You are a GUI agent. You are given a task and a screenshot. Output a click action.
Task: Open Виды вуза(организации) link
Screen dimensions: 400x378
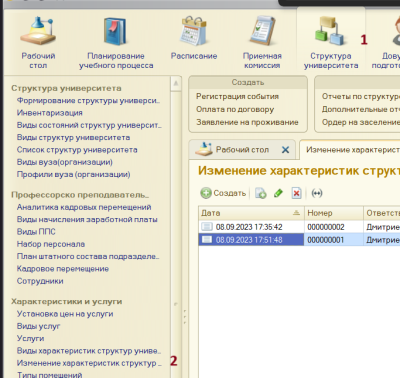pyautogui.click(x=65, y=162)
